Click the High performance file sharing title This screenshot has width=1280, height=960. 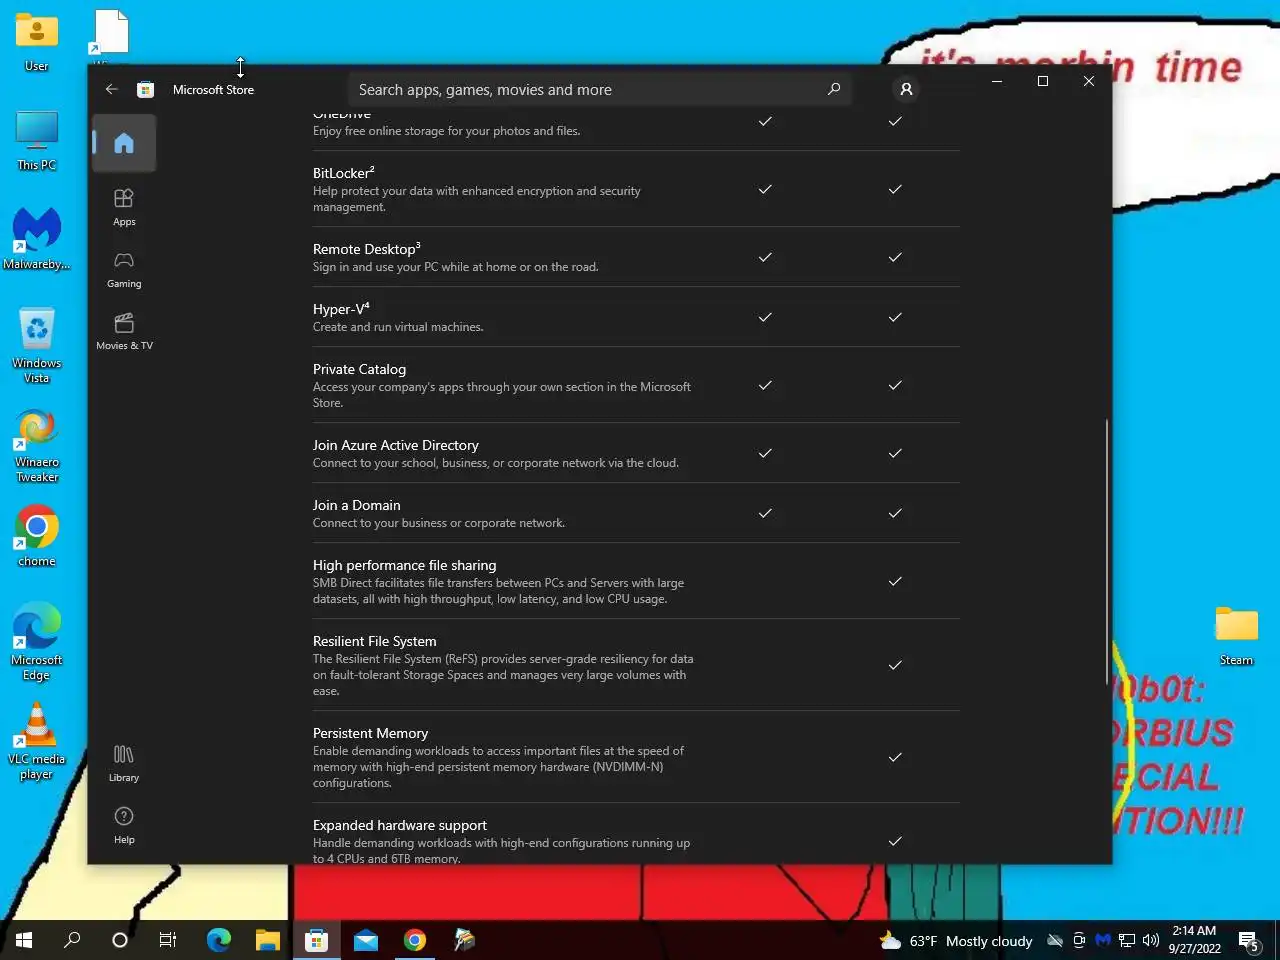(x=404, y=565)
